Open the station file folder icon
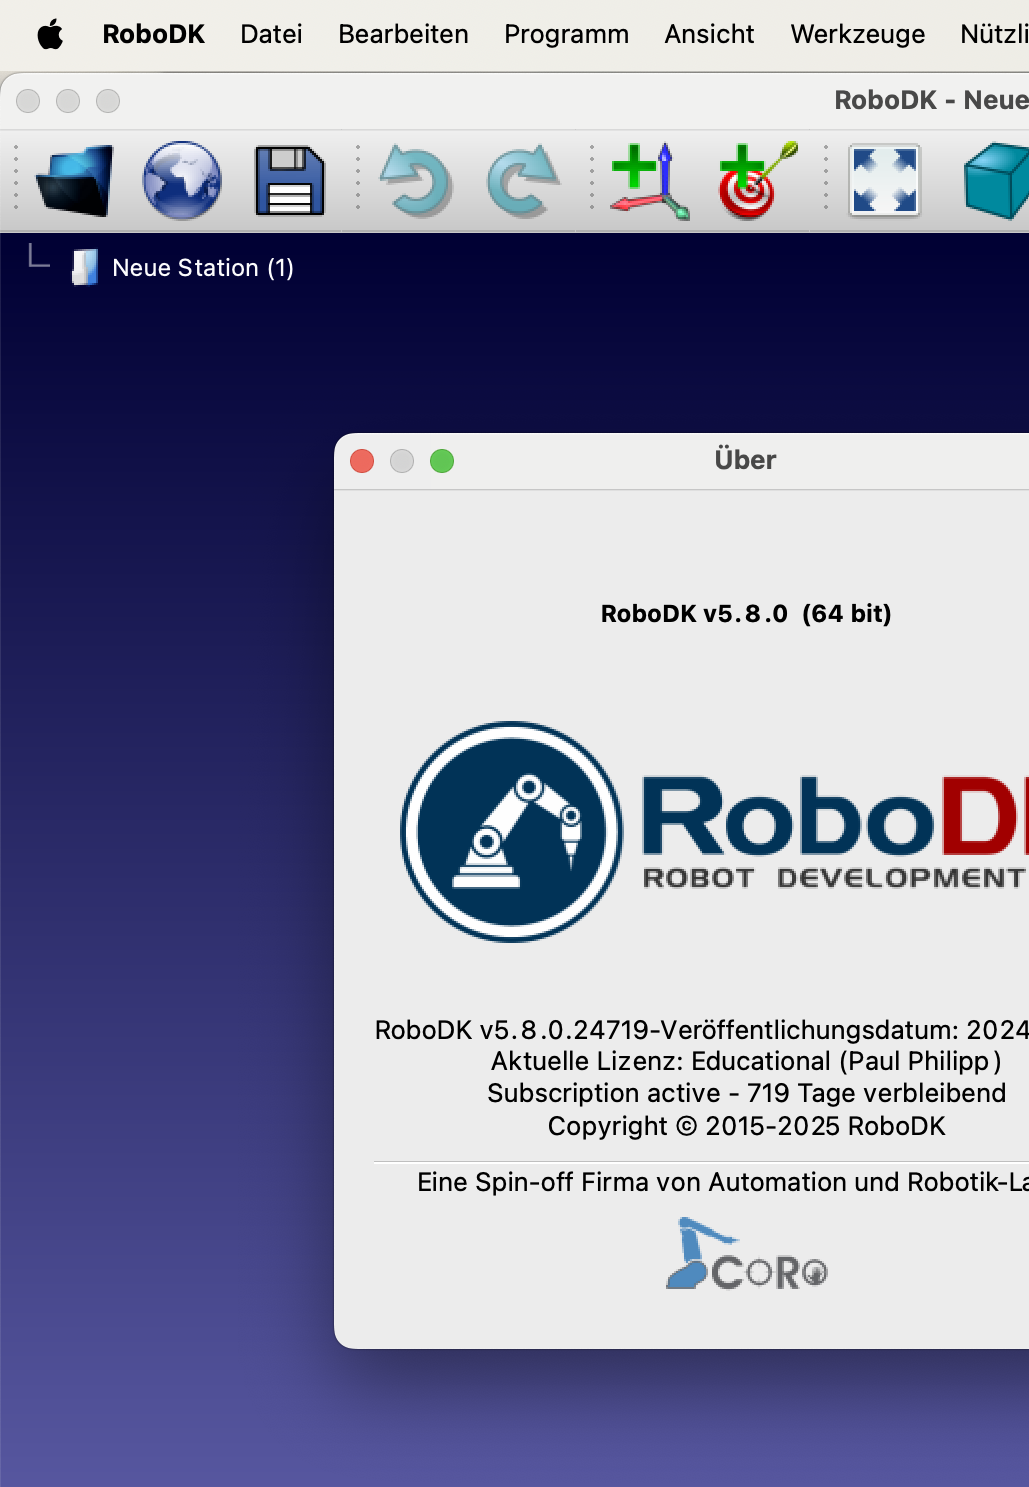The width and height of the screenshot is (1029, 1487). pos(75,181)
